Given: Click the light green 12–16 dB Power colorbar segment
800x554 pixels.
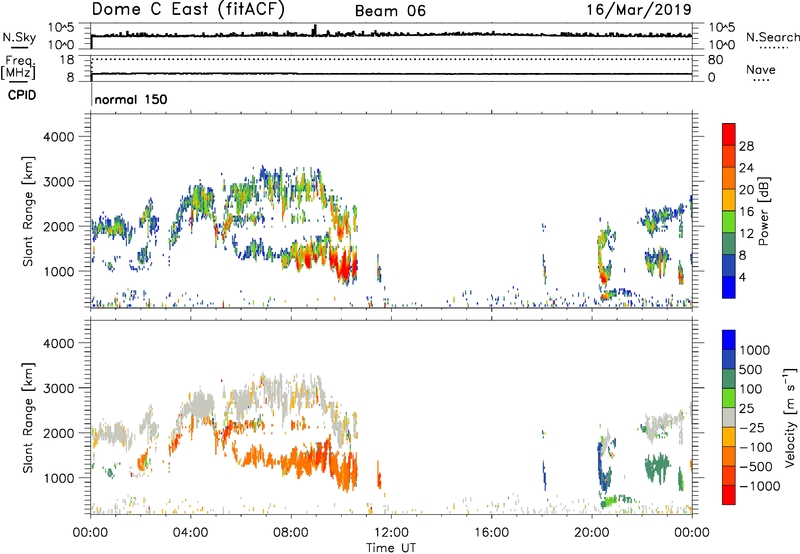Looking at the screenshot, I should 729,222.
